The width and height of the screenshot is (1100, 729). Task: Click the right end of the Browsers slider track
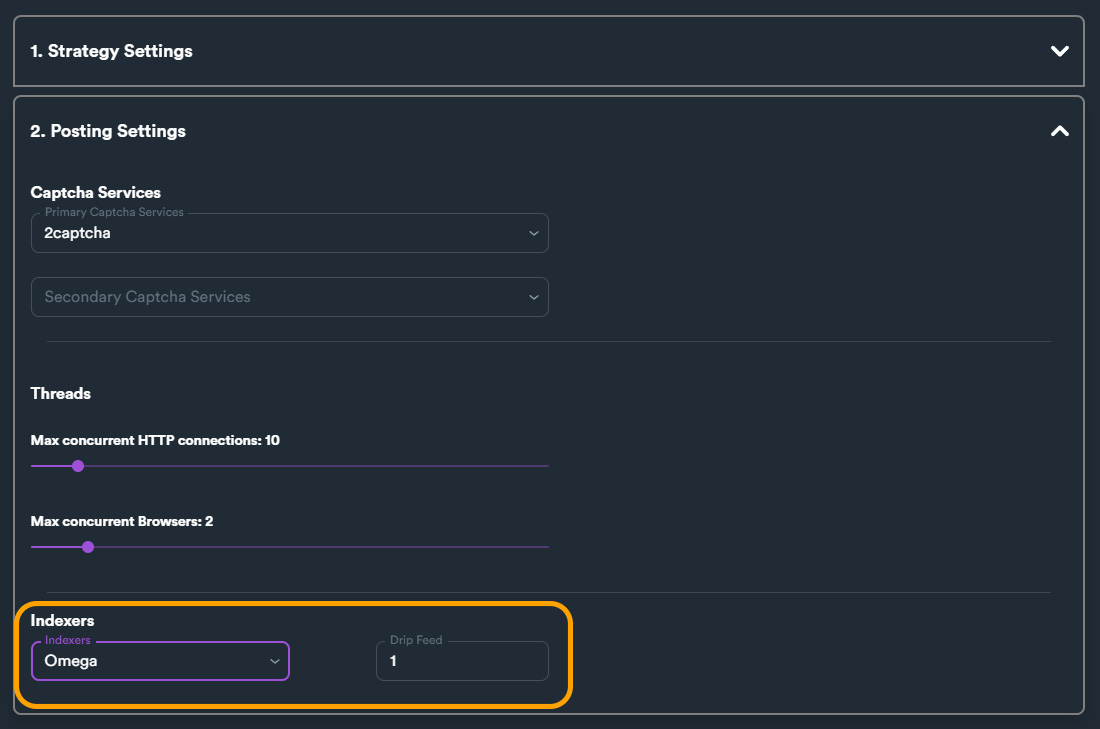544,547
